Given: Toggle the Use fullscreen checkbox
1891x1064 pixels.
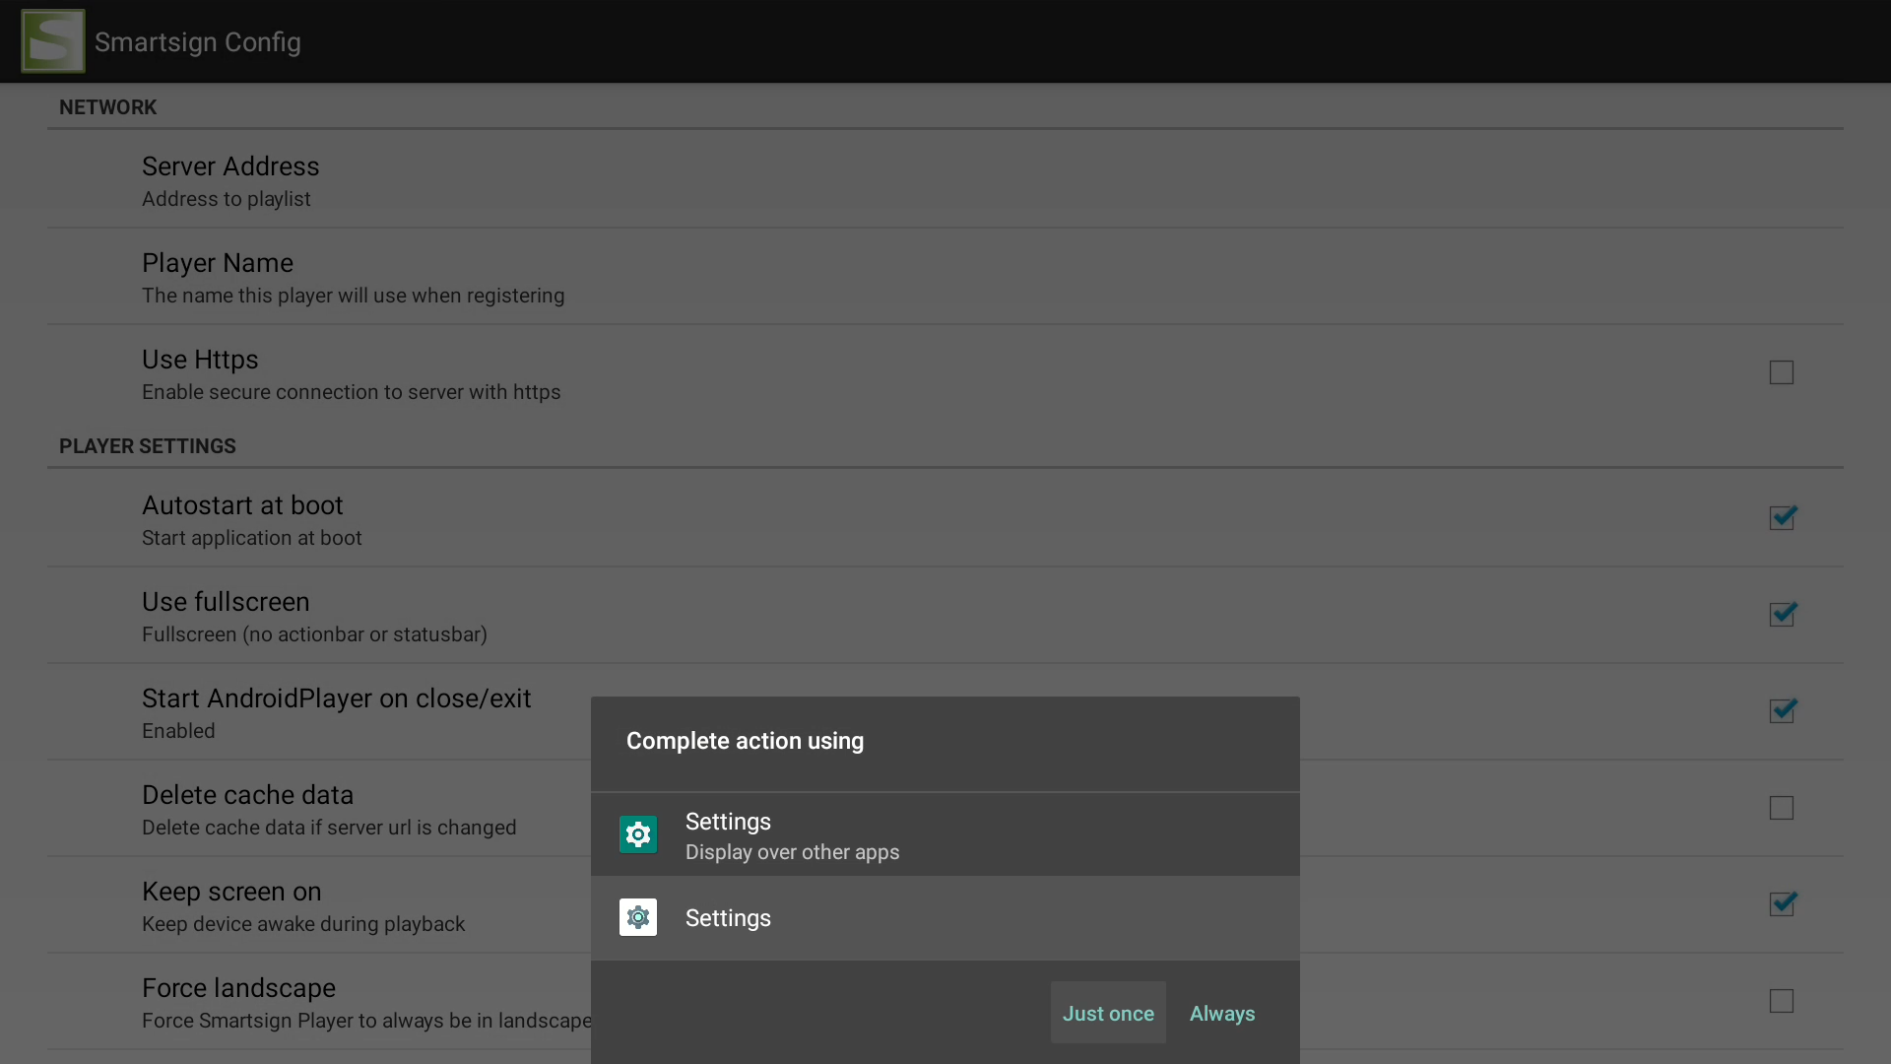Looking at the screenshot, I should pos(1781,615).
